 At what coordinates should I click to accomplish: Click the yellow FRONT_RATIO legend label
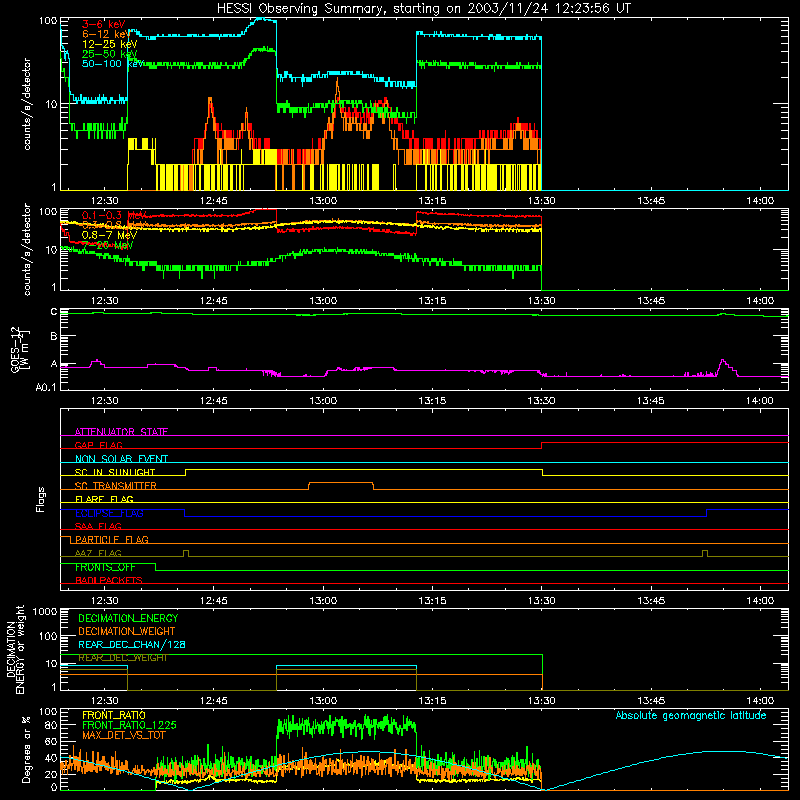coord(114,715)
